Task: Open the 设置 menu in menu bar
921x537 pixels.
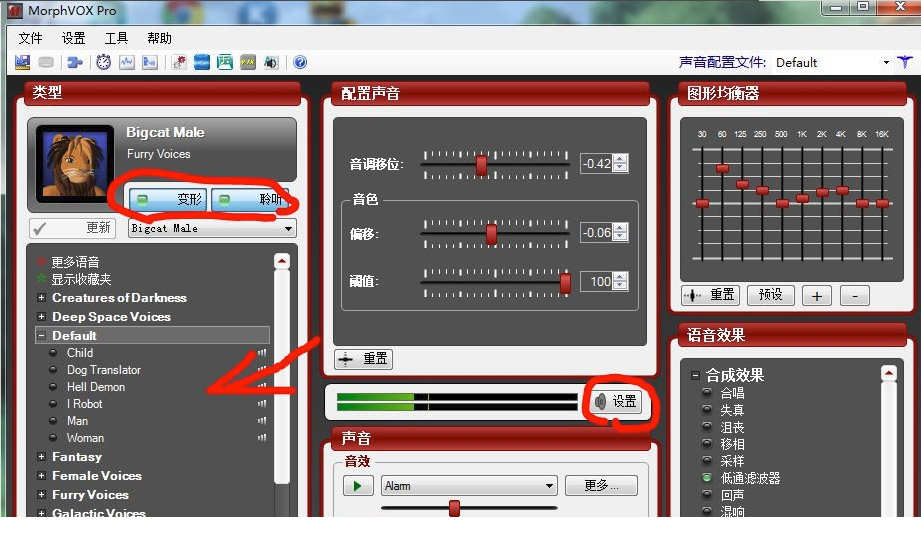Action: 73,38
